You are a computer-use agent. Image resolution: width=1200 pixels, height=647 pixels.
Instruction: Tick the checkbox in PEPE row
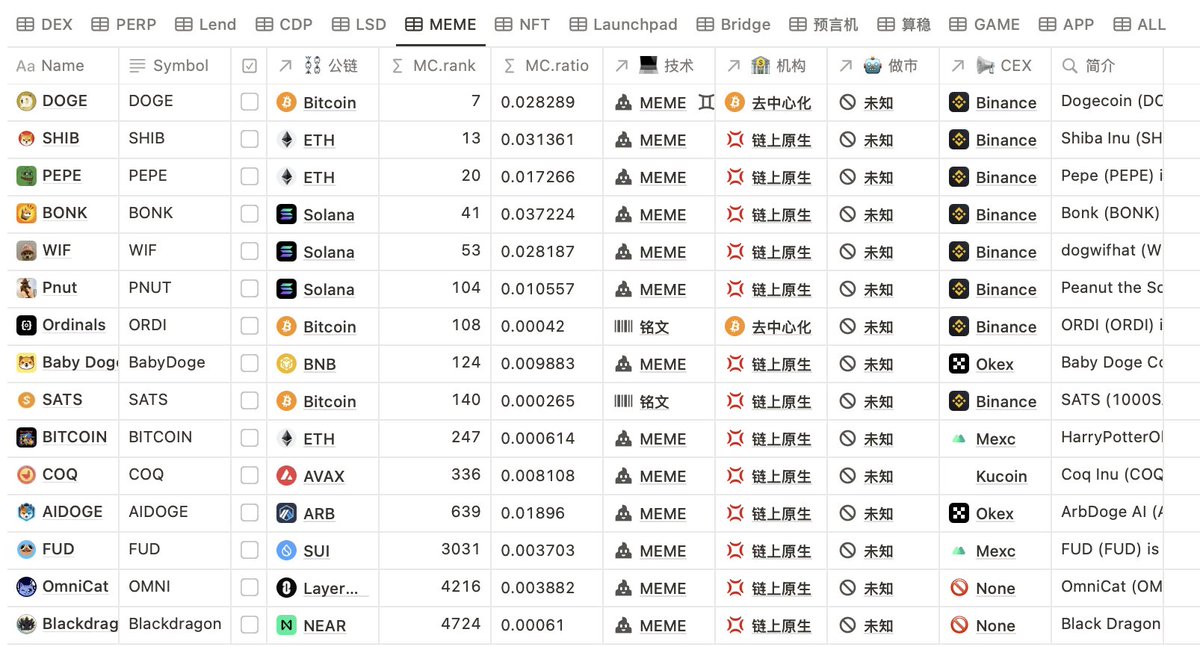click(x=249, y=177)
